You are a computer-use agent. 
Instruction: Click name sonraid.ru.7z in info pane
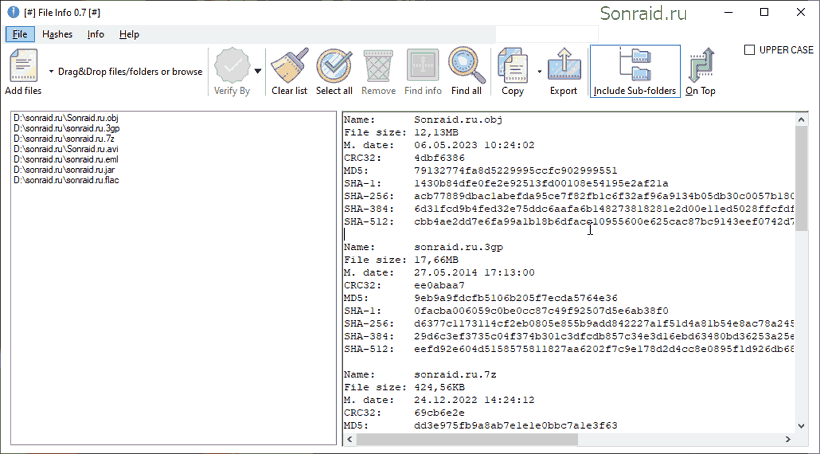455,375
